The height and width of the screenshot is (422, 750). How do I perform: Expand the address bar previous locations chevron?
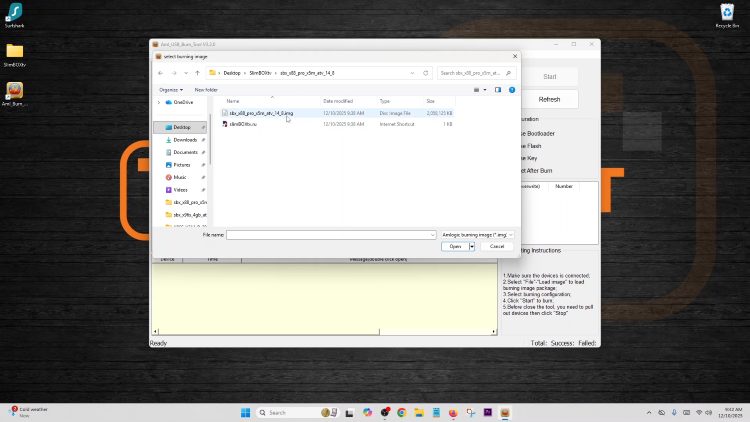(x=412, y=73)
